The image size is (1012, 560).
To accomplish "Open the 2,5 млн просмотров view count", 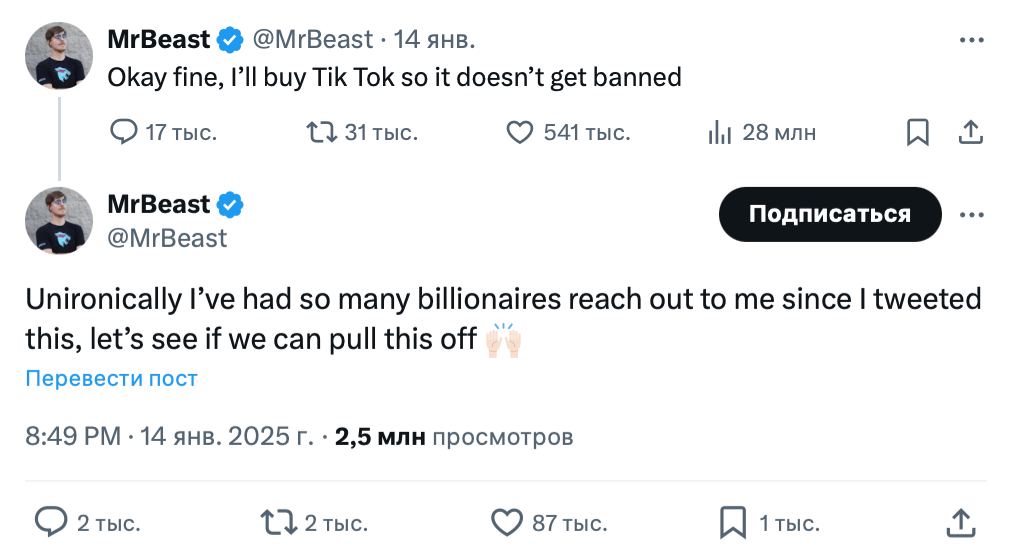I will (454, 437).
